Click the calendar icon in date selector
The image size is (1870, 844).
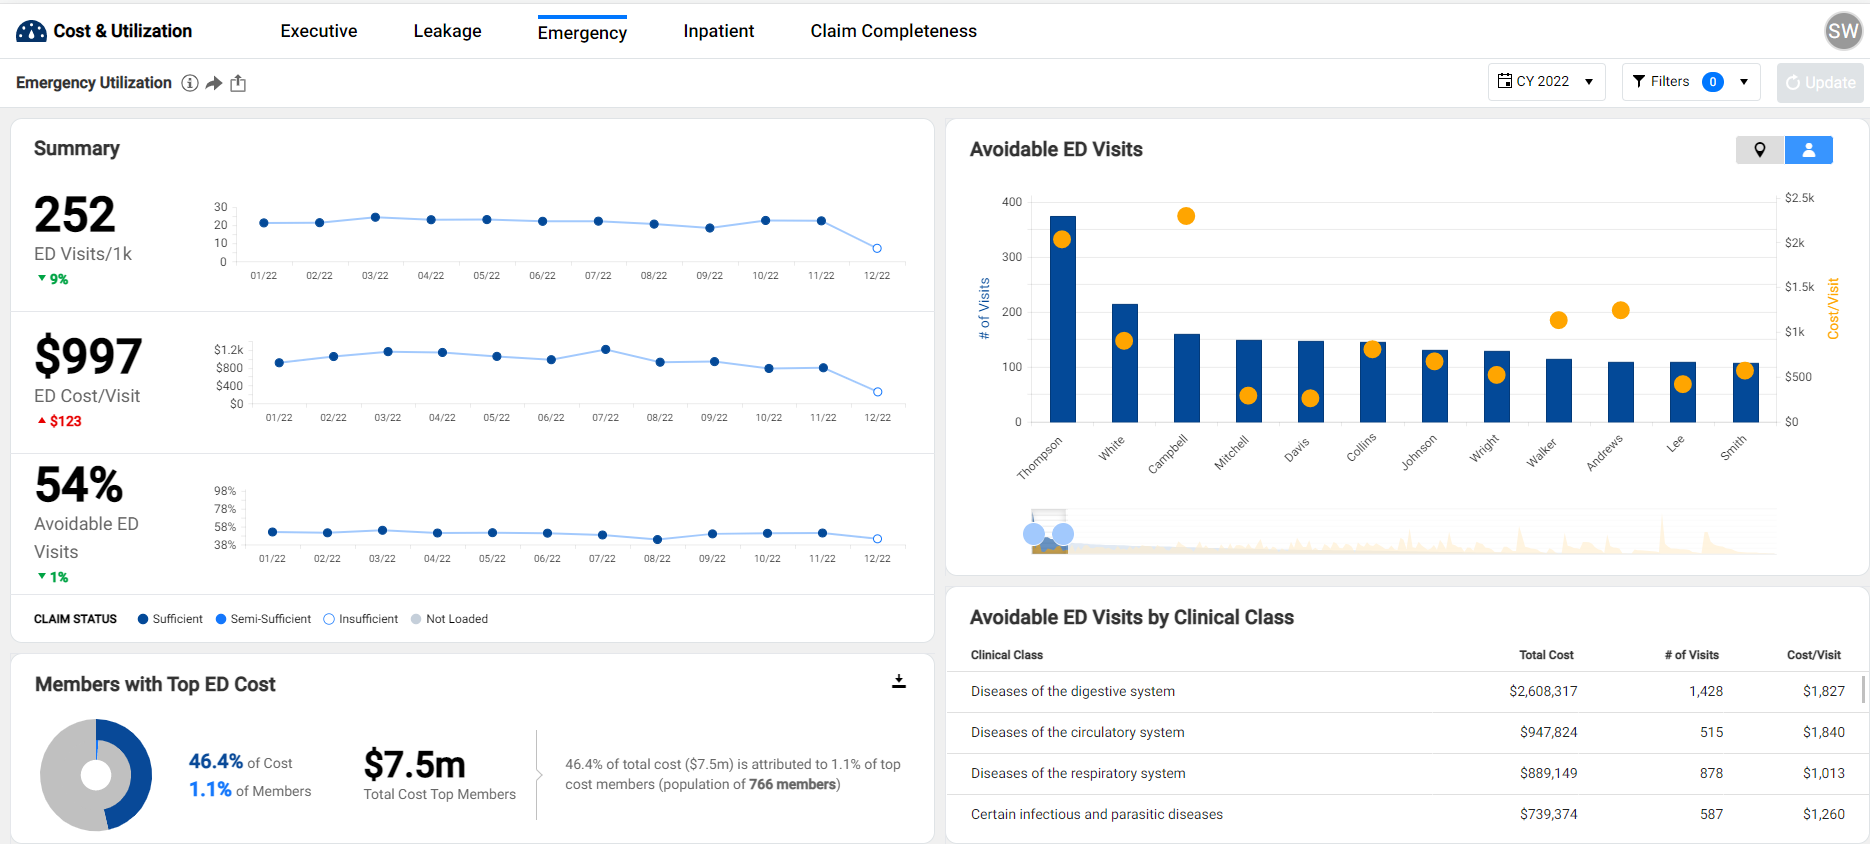pyautogui.click(x=1504, y=81)
